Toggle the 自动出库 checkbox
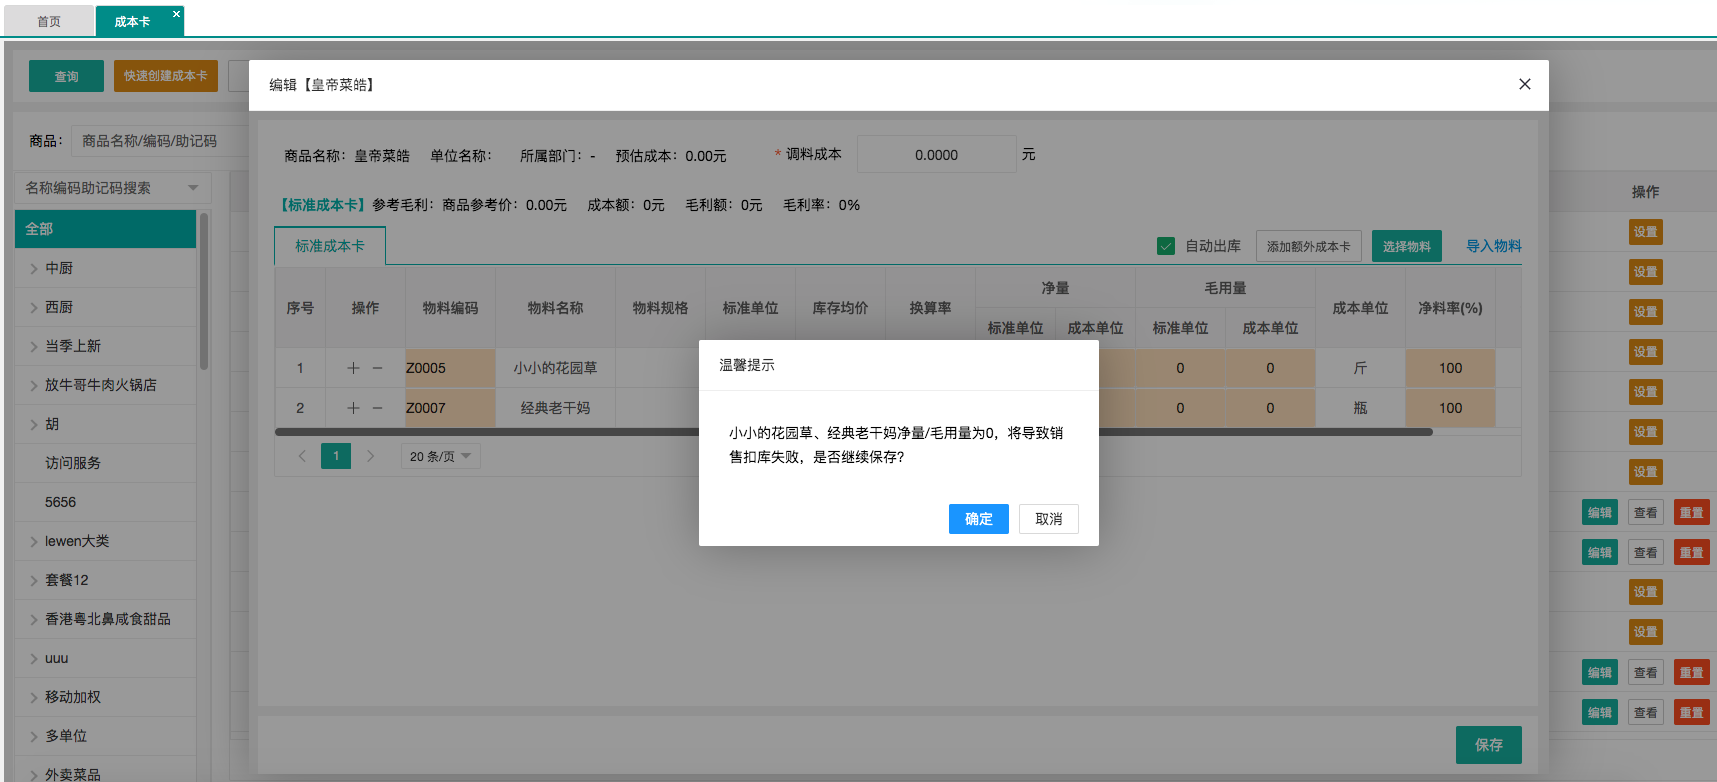Viewport: 1717px width, 782px height. 1166,246
